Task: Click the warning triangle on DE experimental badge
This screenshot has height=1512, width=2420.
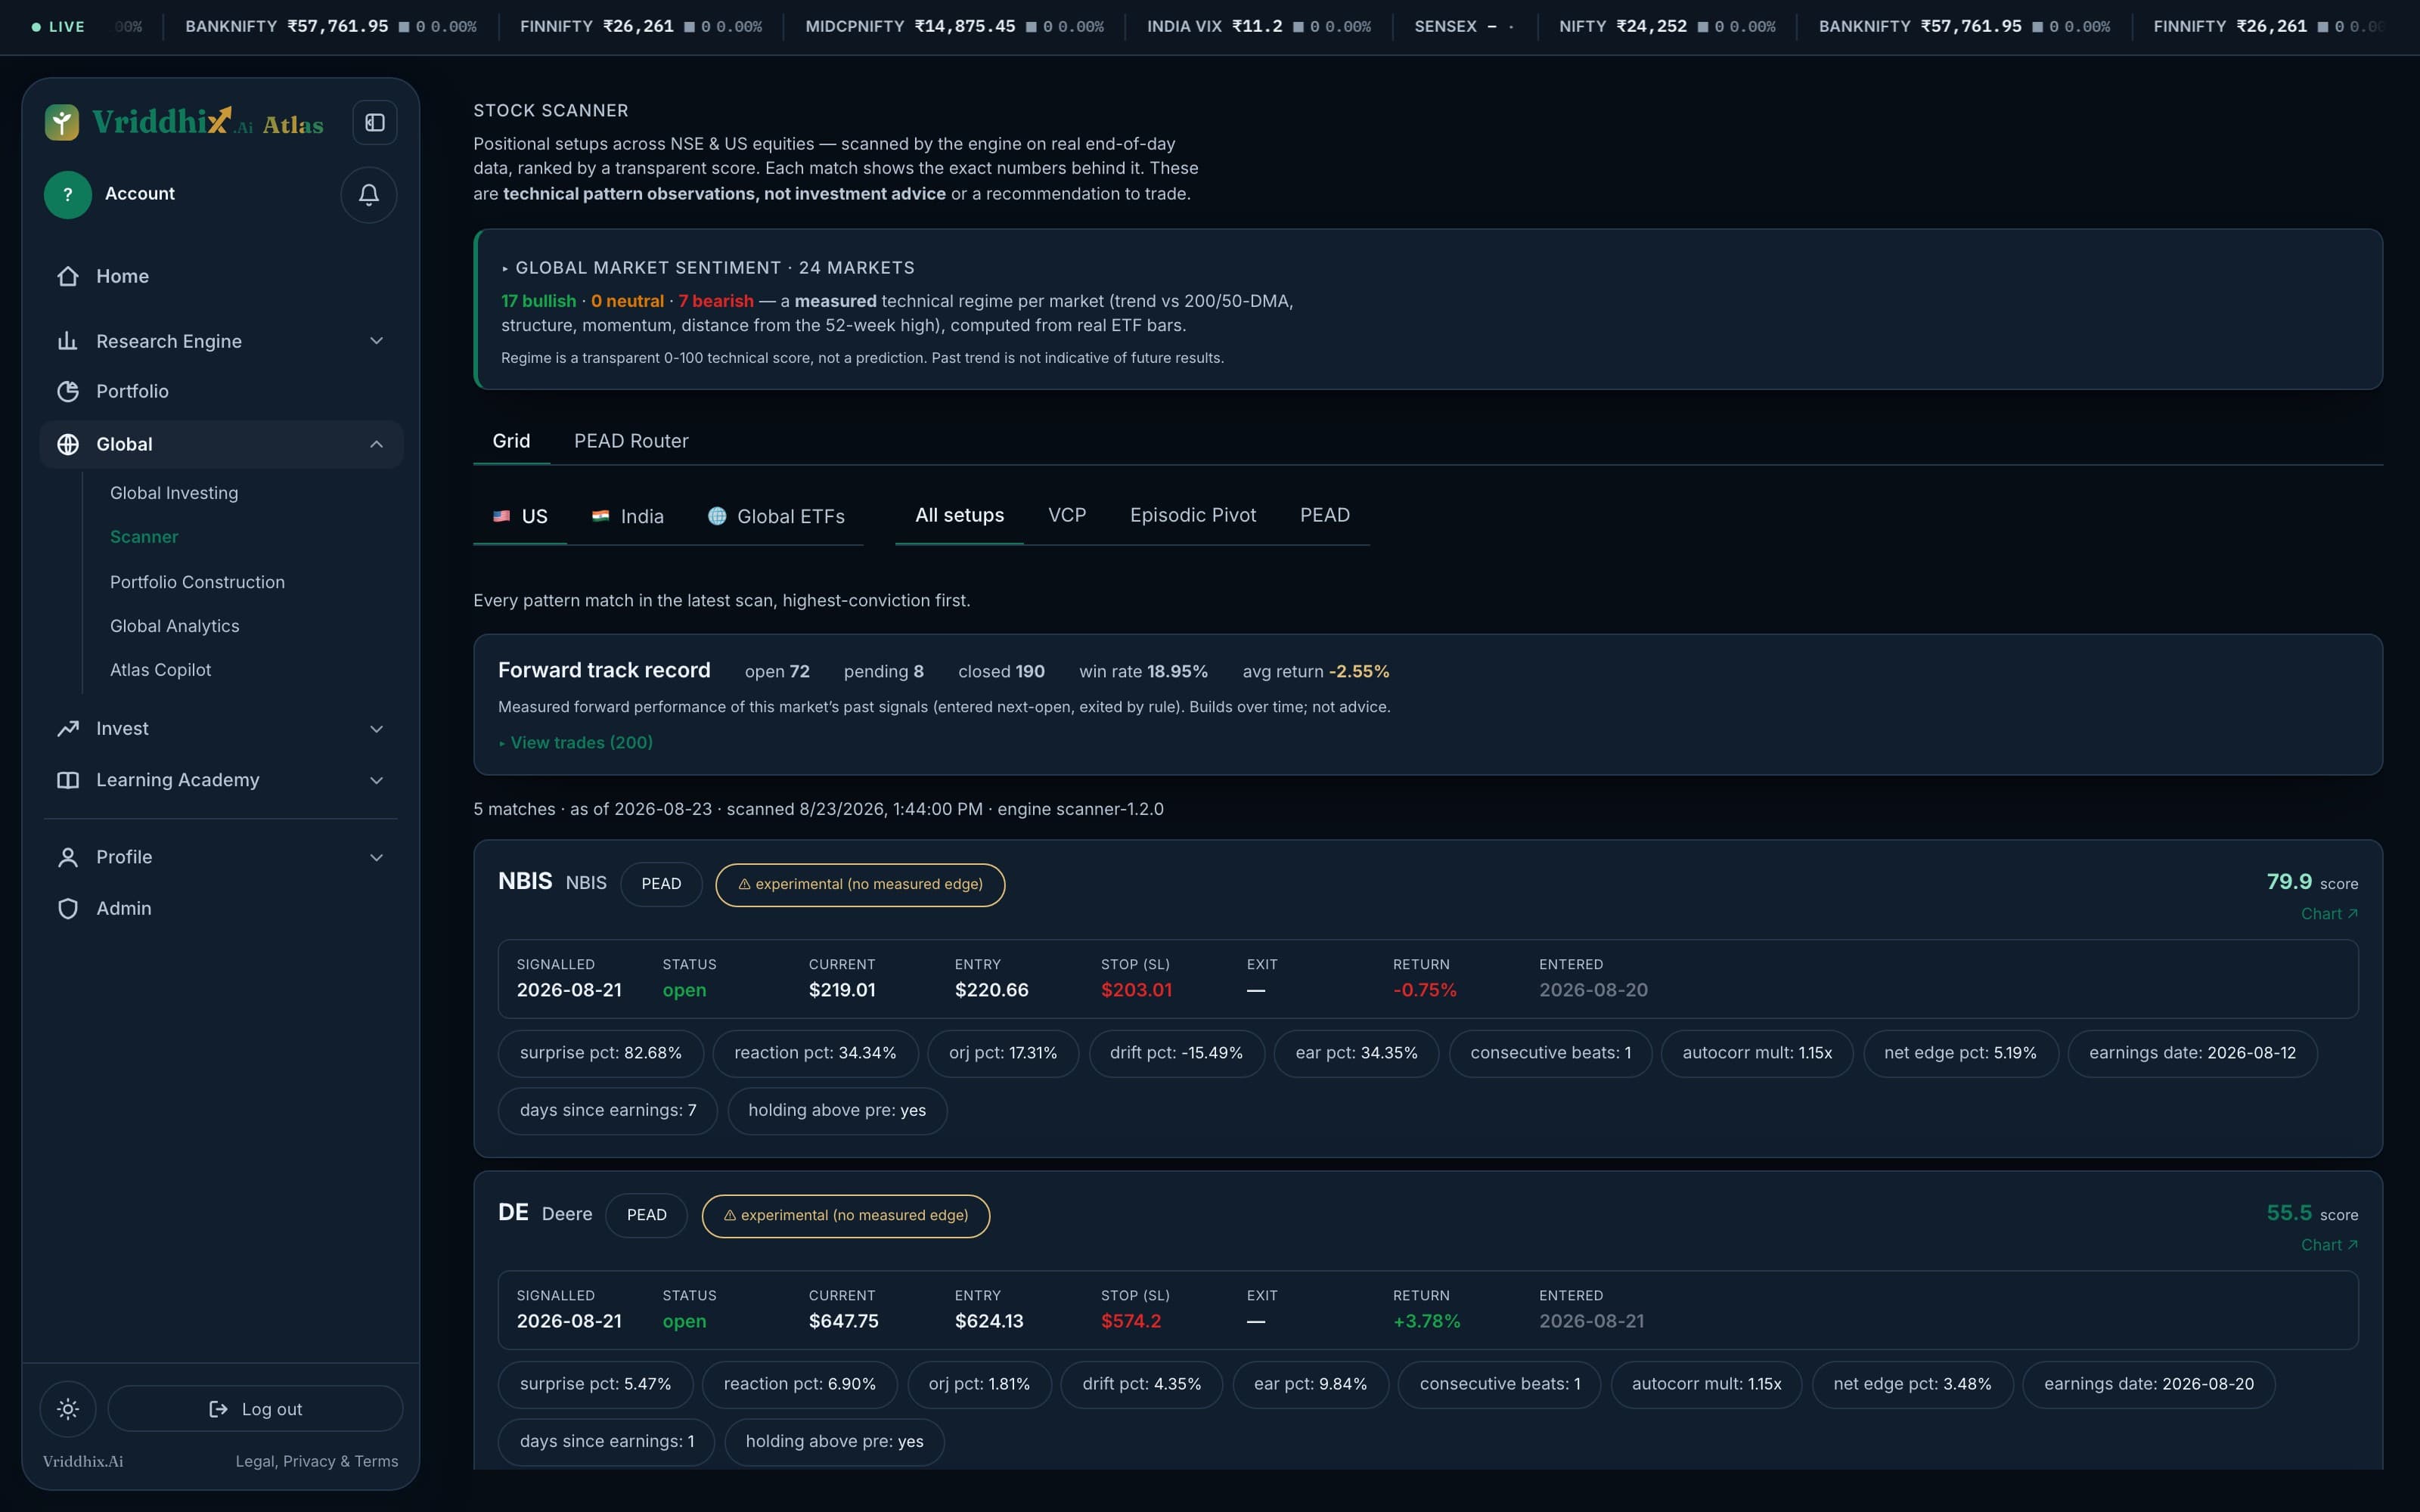Action: (x=730, y=1215)
